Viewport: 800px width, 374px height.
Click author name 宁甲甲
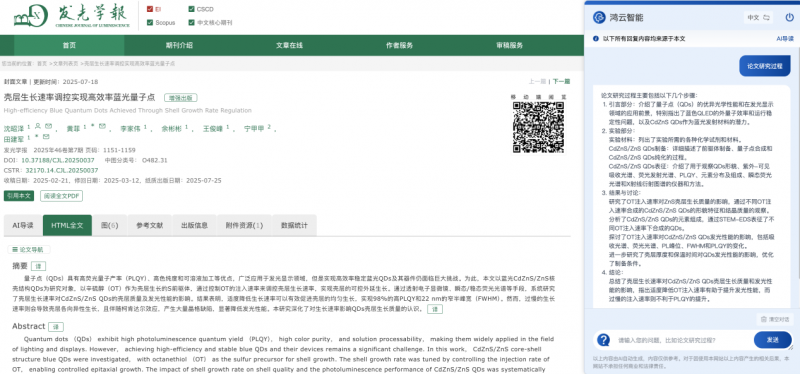(254, 129)
